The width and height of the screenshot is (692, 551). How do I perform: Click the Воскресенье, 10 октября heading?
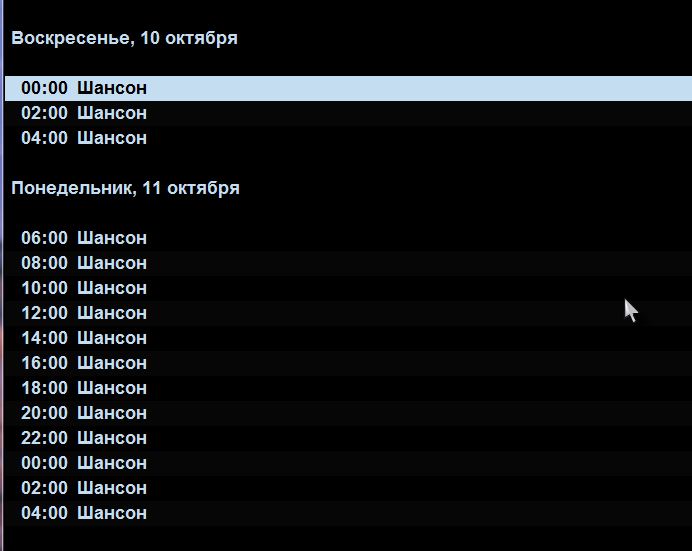point(124,38)
